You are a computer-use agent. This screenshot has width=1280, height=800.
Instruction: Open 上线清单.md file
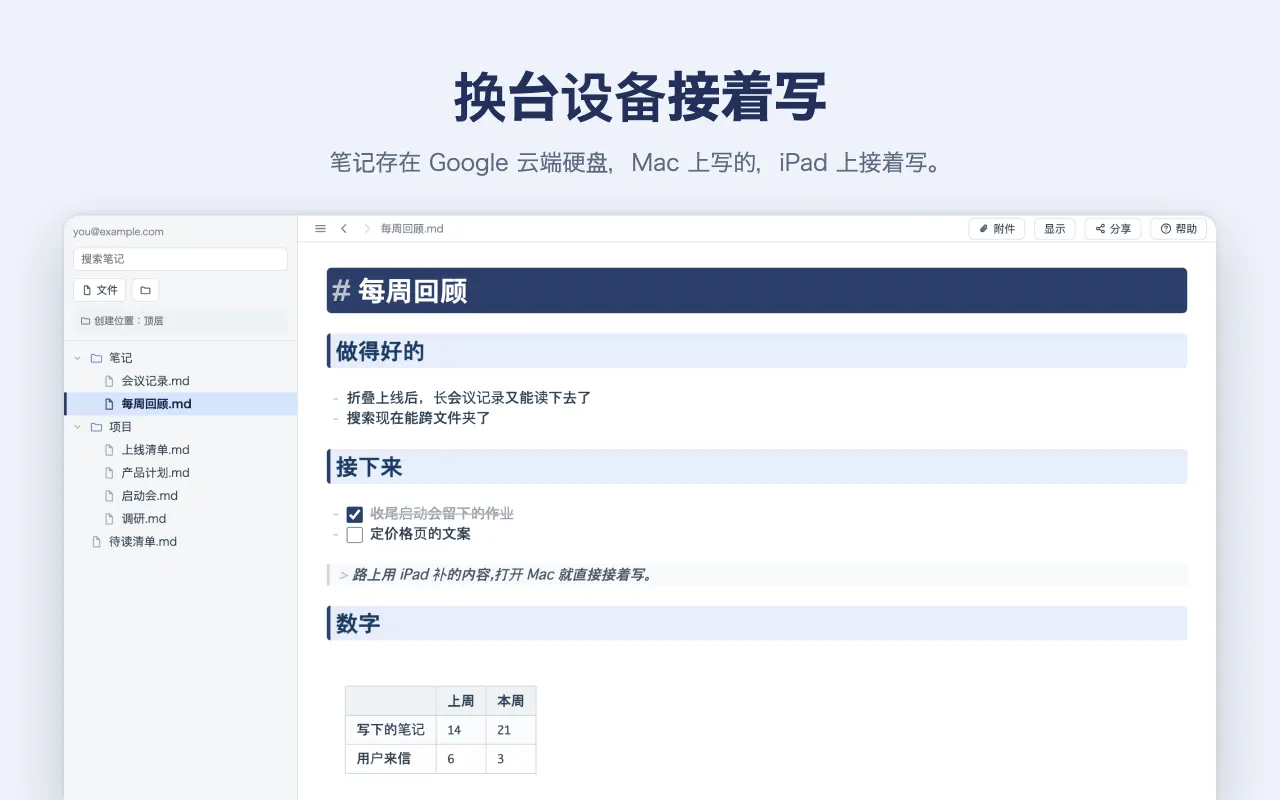(x=180, y=450)
